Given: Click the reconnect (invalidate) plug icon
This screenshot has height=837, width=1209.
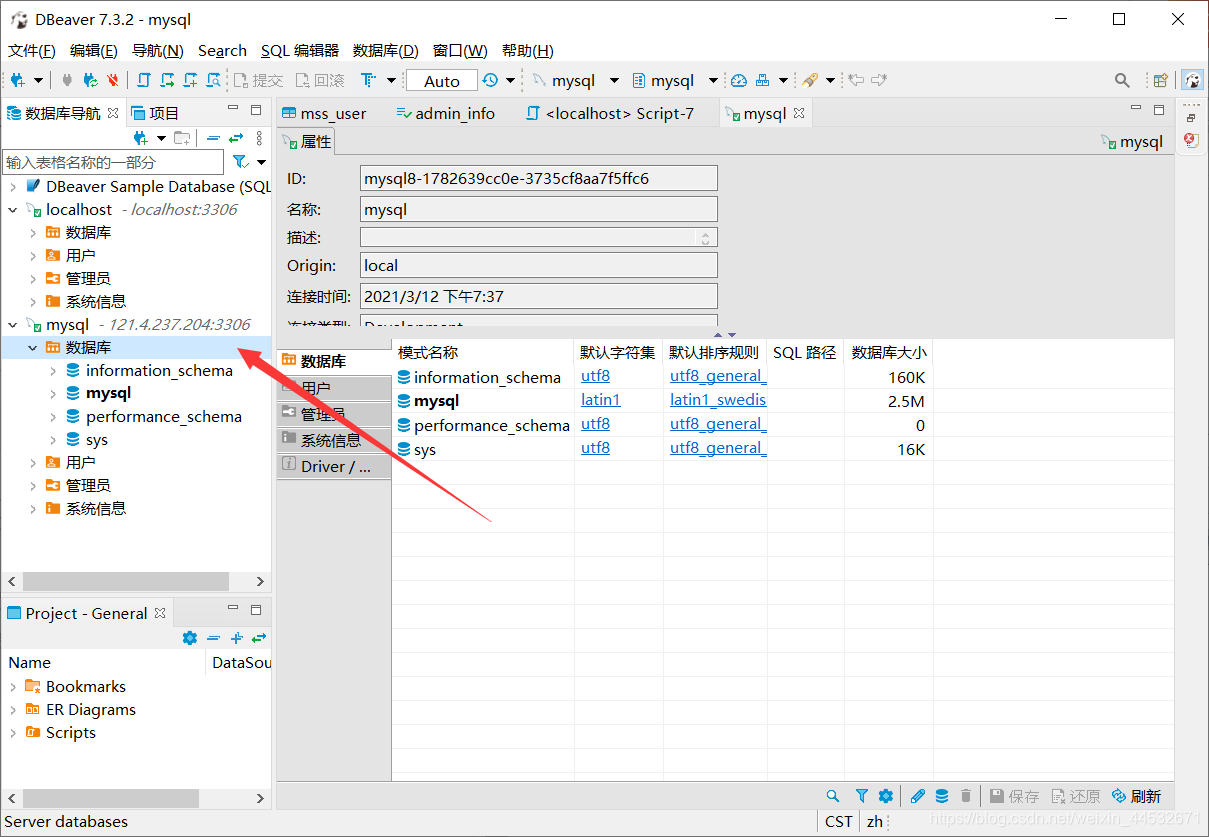Looking at the screenshot, I should point(90,80).
